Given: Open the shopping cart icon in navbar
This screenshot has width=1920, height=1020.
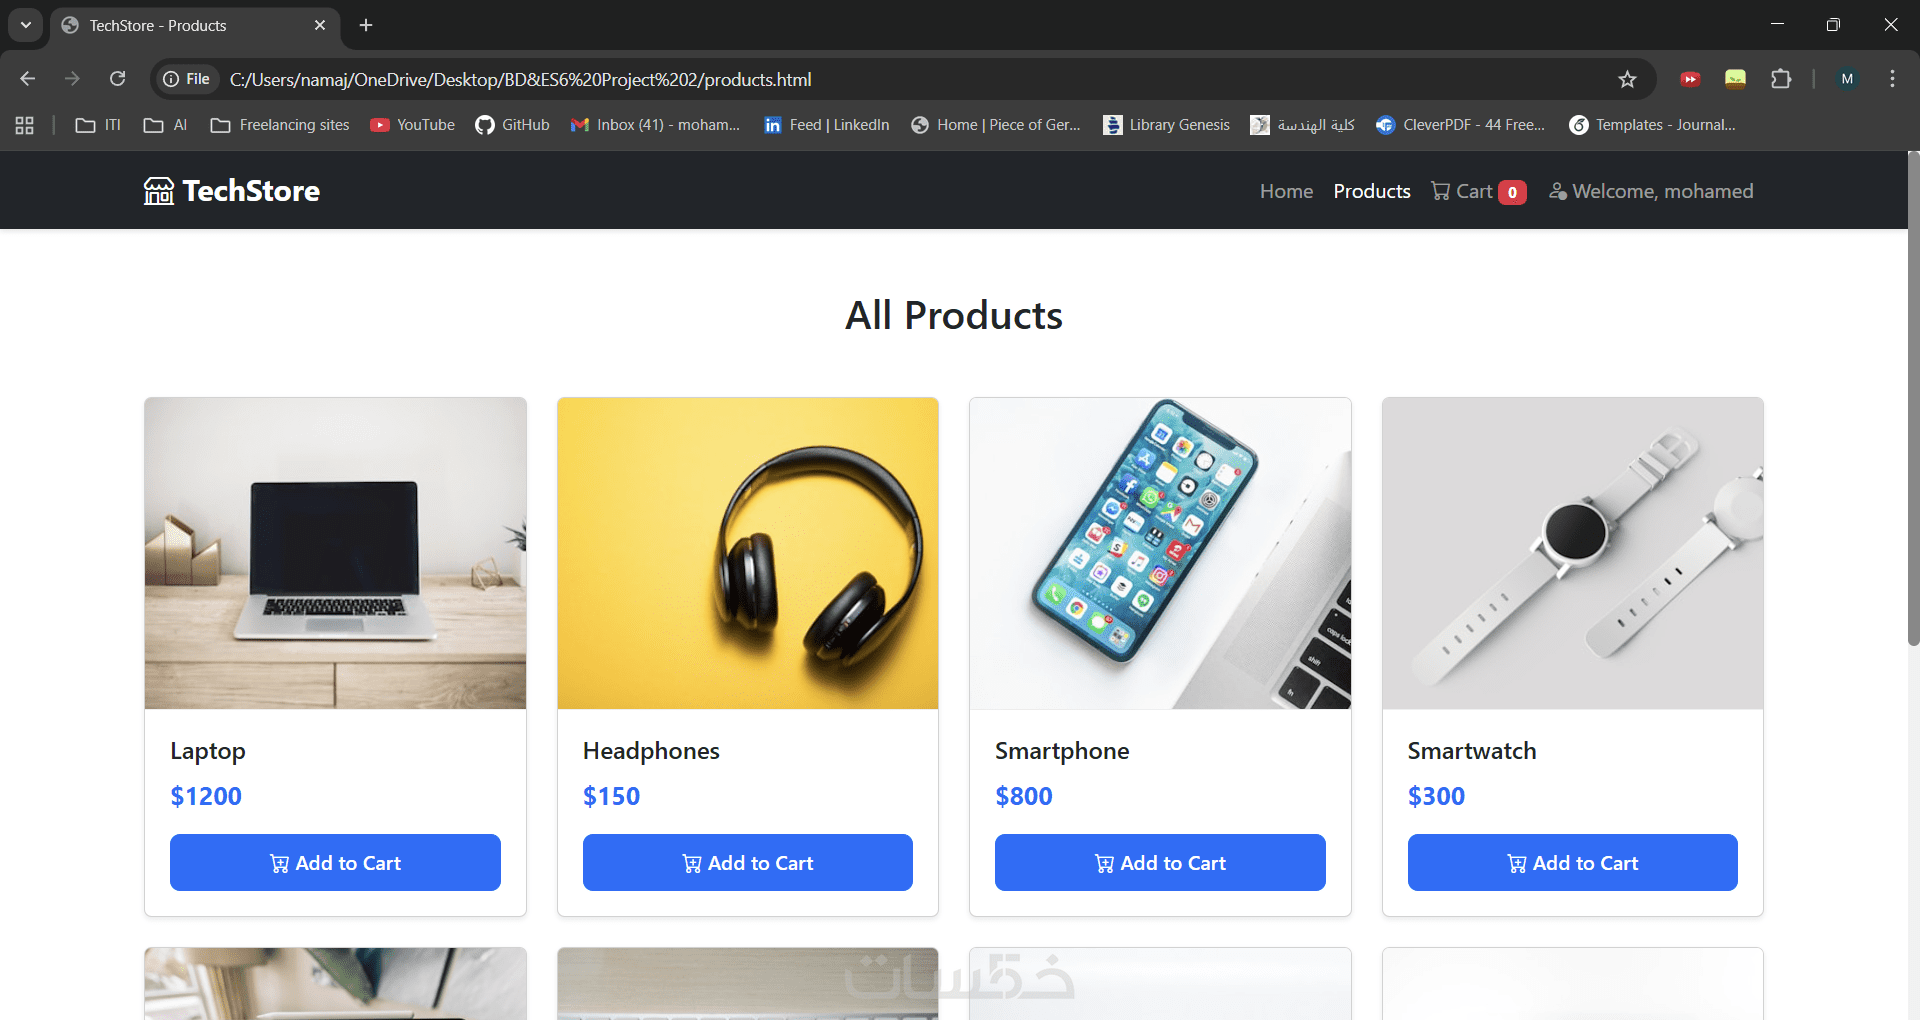Looking at the screenshot, I should 1440,191.
